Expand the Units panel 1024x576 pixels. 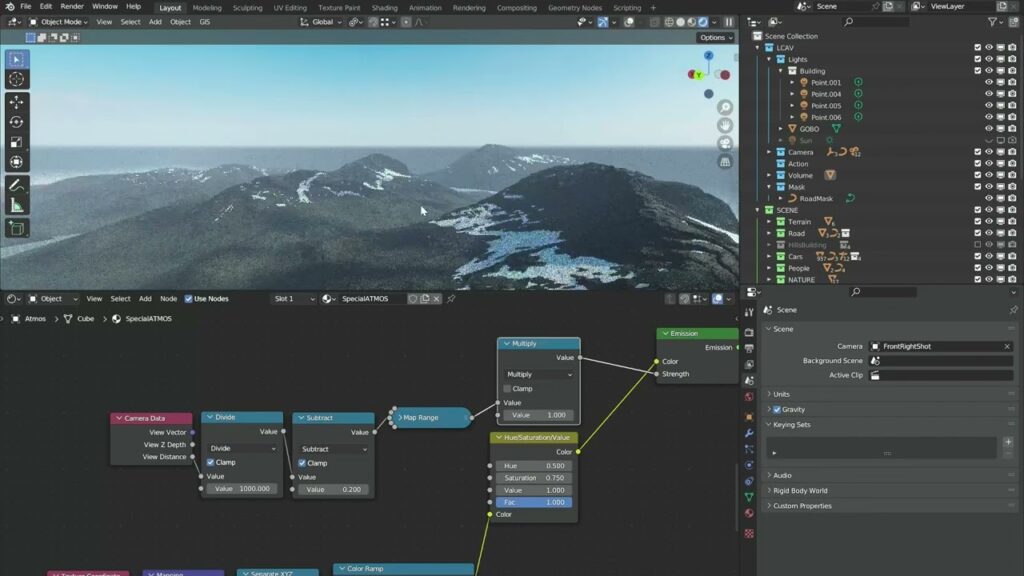point(781,394)
